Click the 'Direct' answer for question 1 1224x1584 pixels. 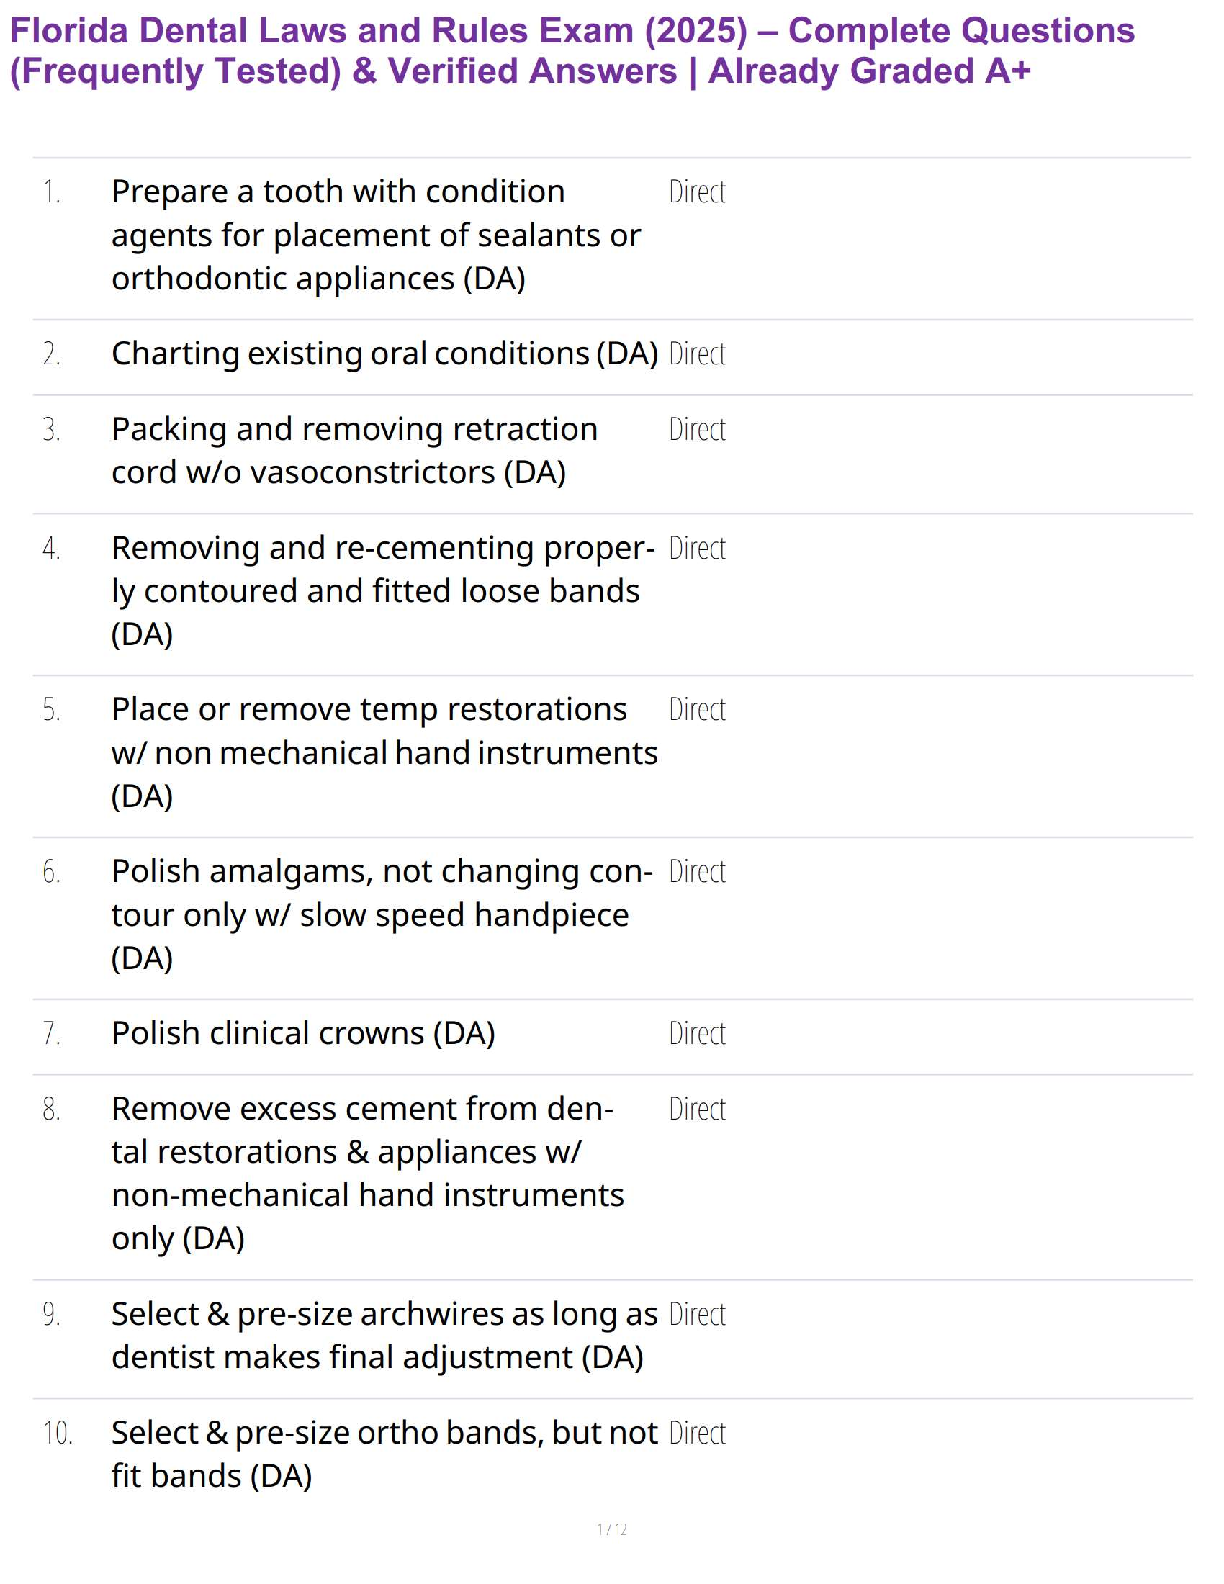tap(697, 191)
